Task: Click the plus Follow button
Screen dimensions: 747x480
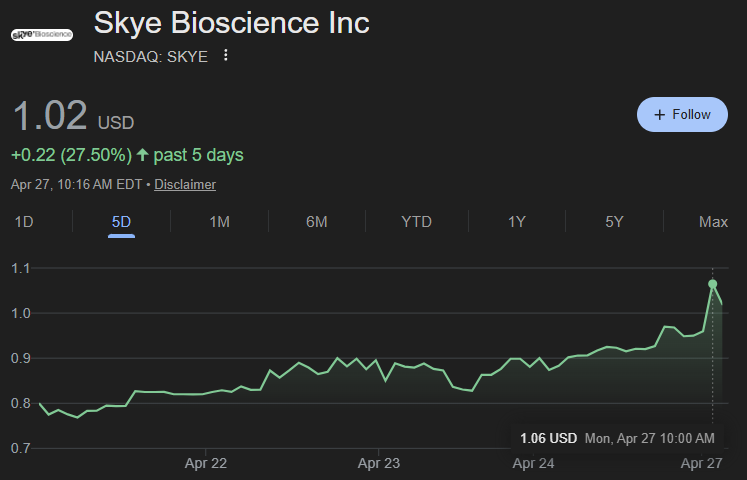Action: click(x=682, y=115)
